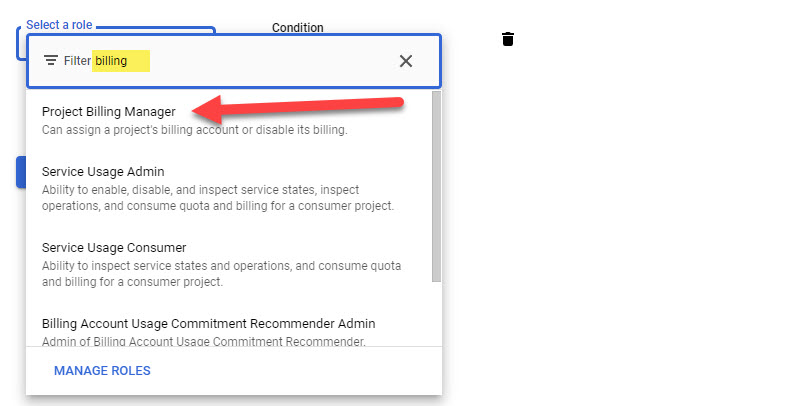Select Billing Account Usage Commitment Recommender Admin

click(x=208, y=324)
